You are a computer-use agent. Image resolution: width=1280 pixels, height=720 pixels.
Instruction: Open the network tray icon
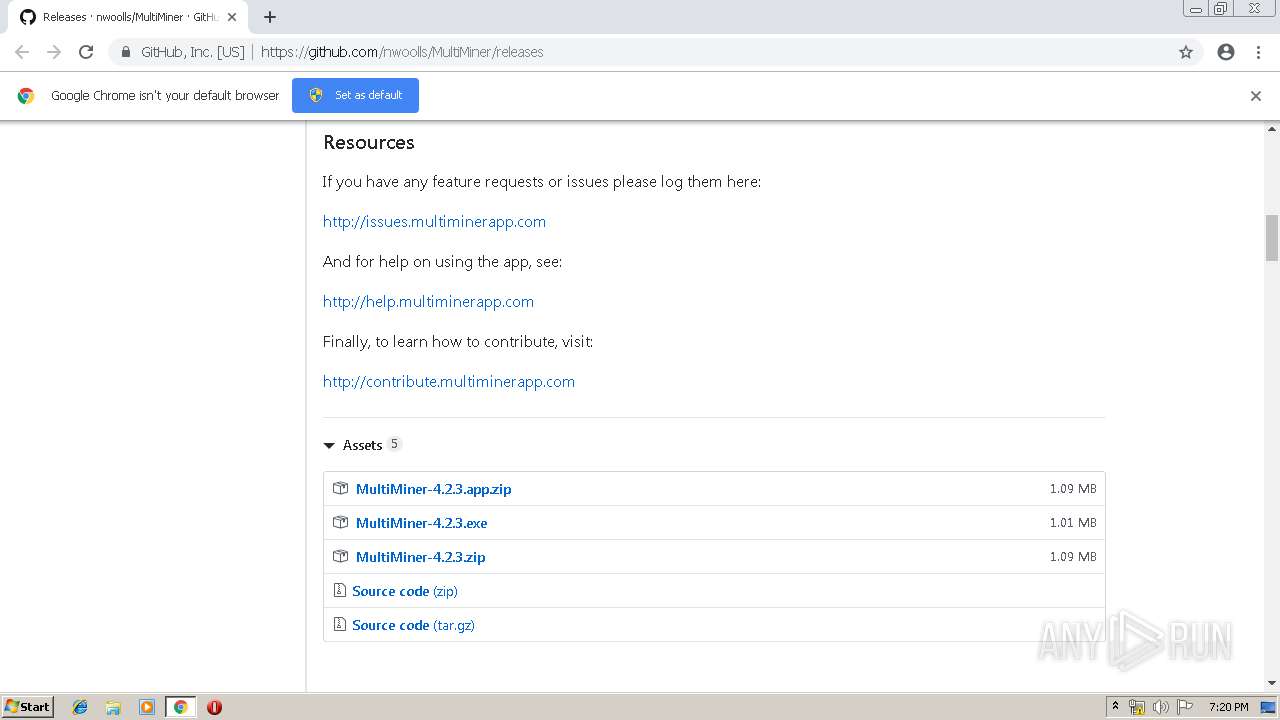1137,707
